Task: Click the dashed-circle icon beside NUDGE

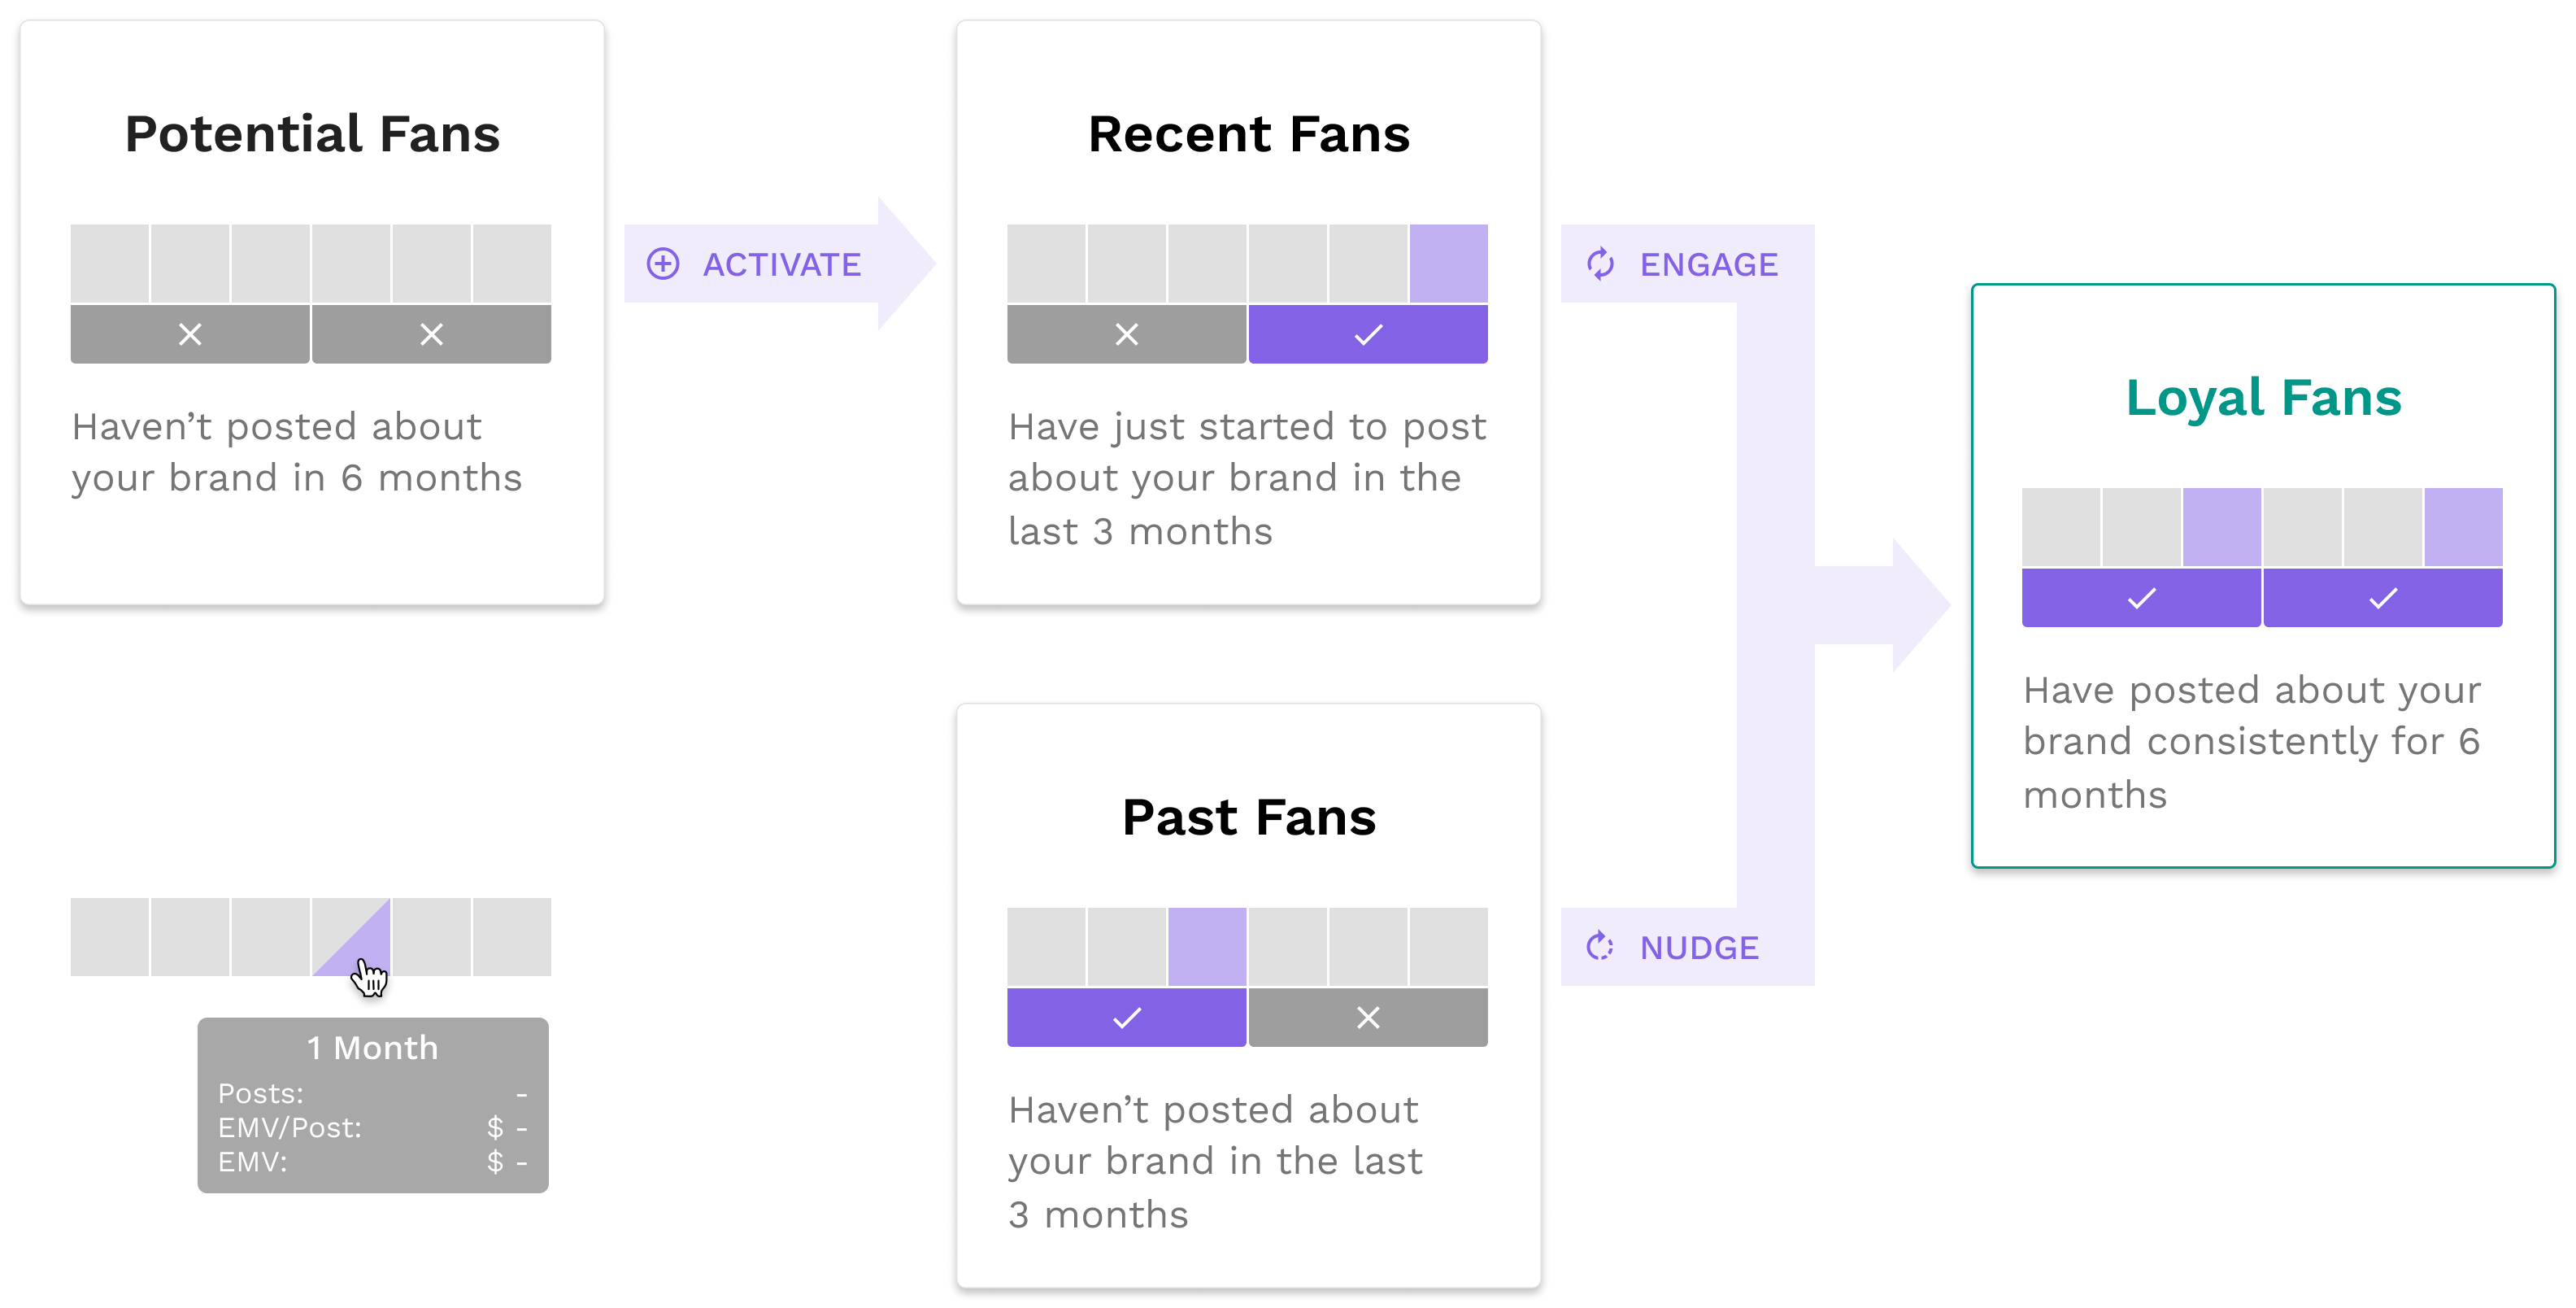Action: click(x=1600, y=946)
